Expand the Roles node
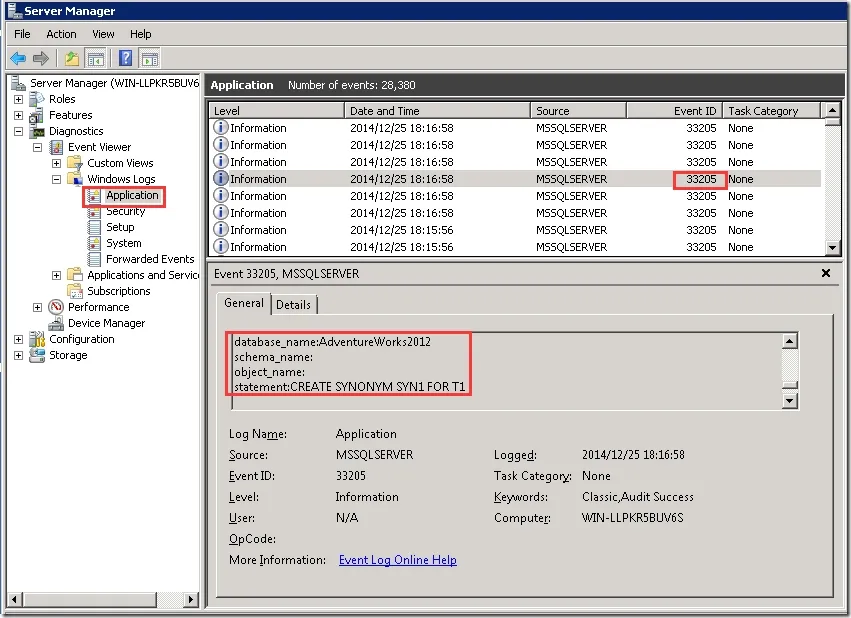Viewport: 851px width, 618px height. pos(18,99)
